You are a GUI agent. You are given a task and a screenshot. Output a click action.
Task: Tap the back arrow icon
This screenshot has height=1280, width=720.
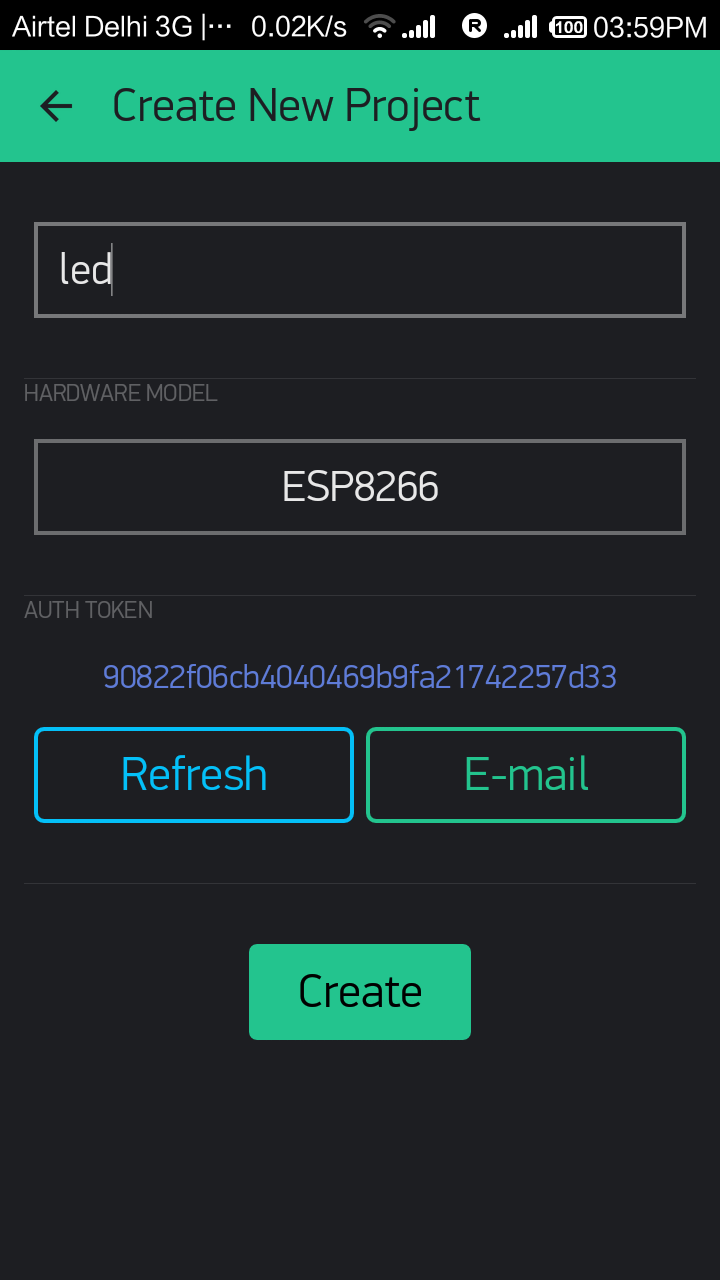56,106
